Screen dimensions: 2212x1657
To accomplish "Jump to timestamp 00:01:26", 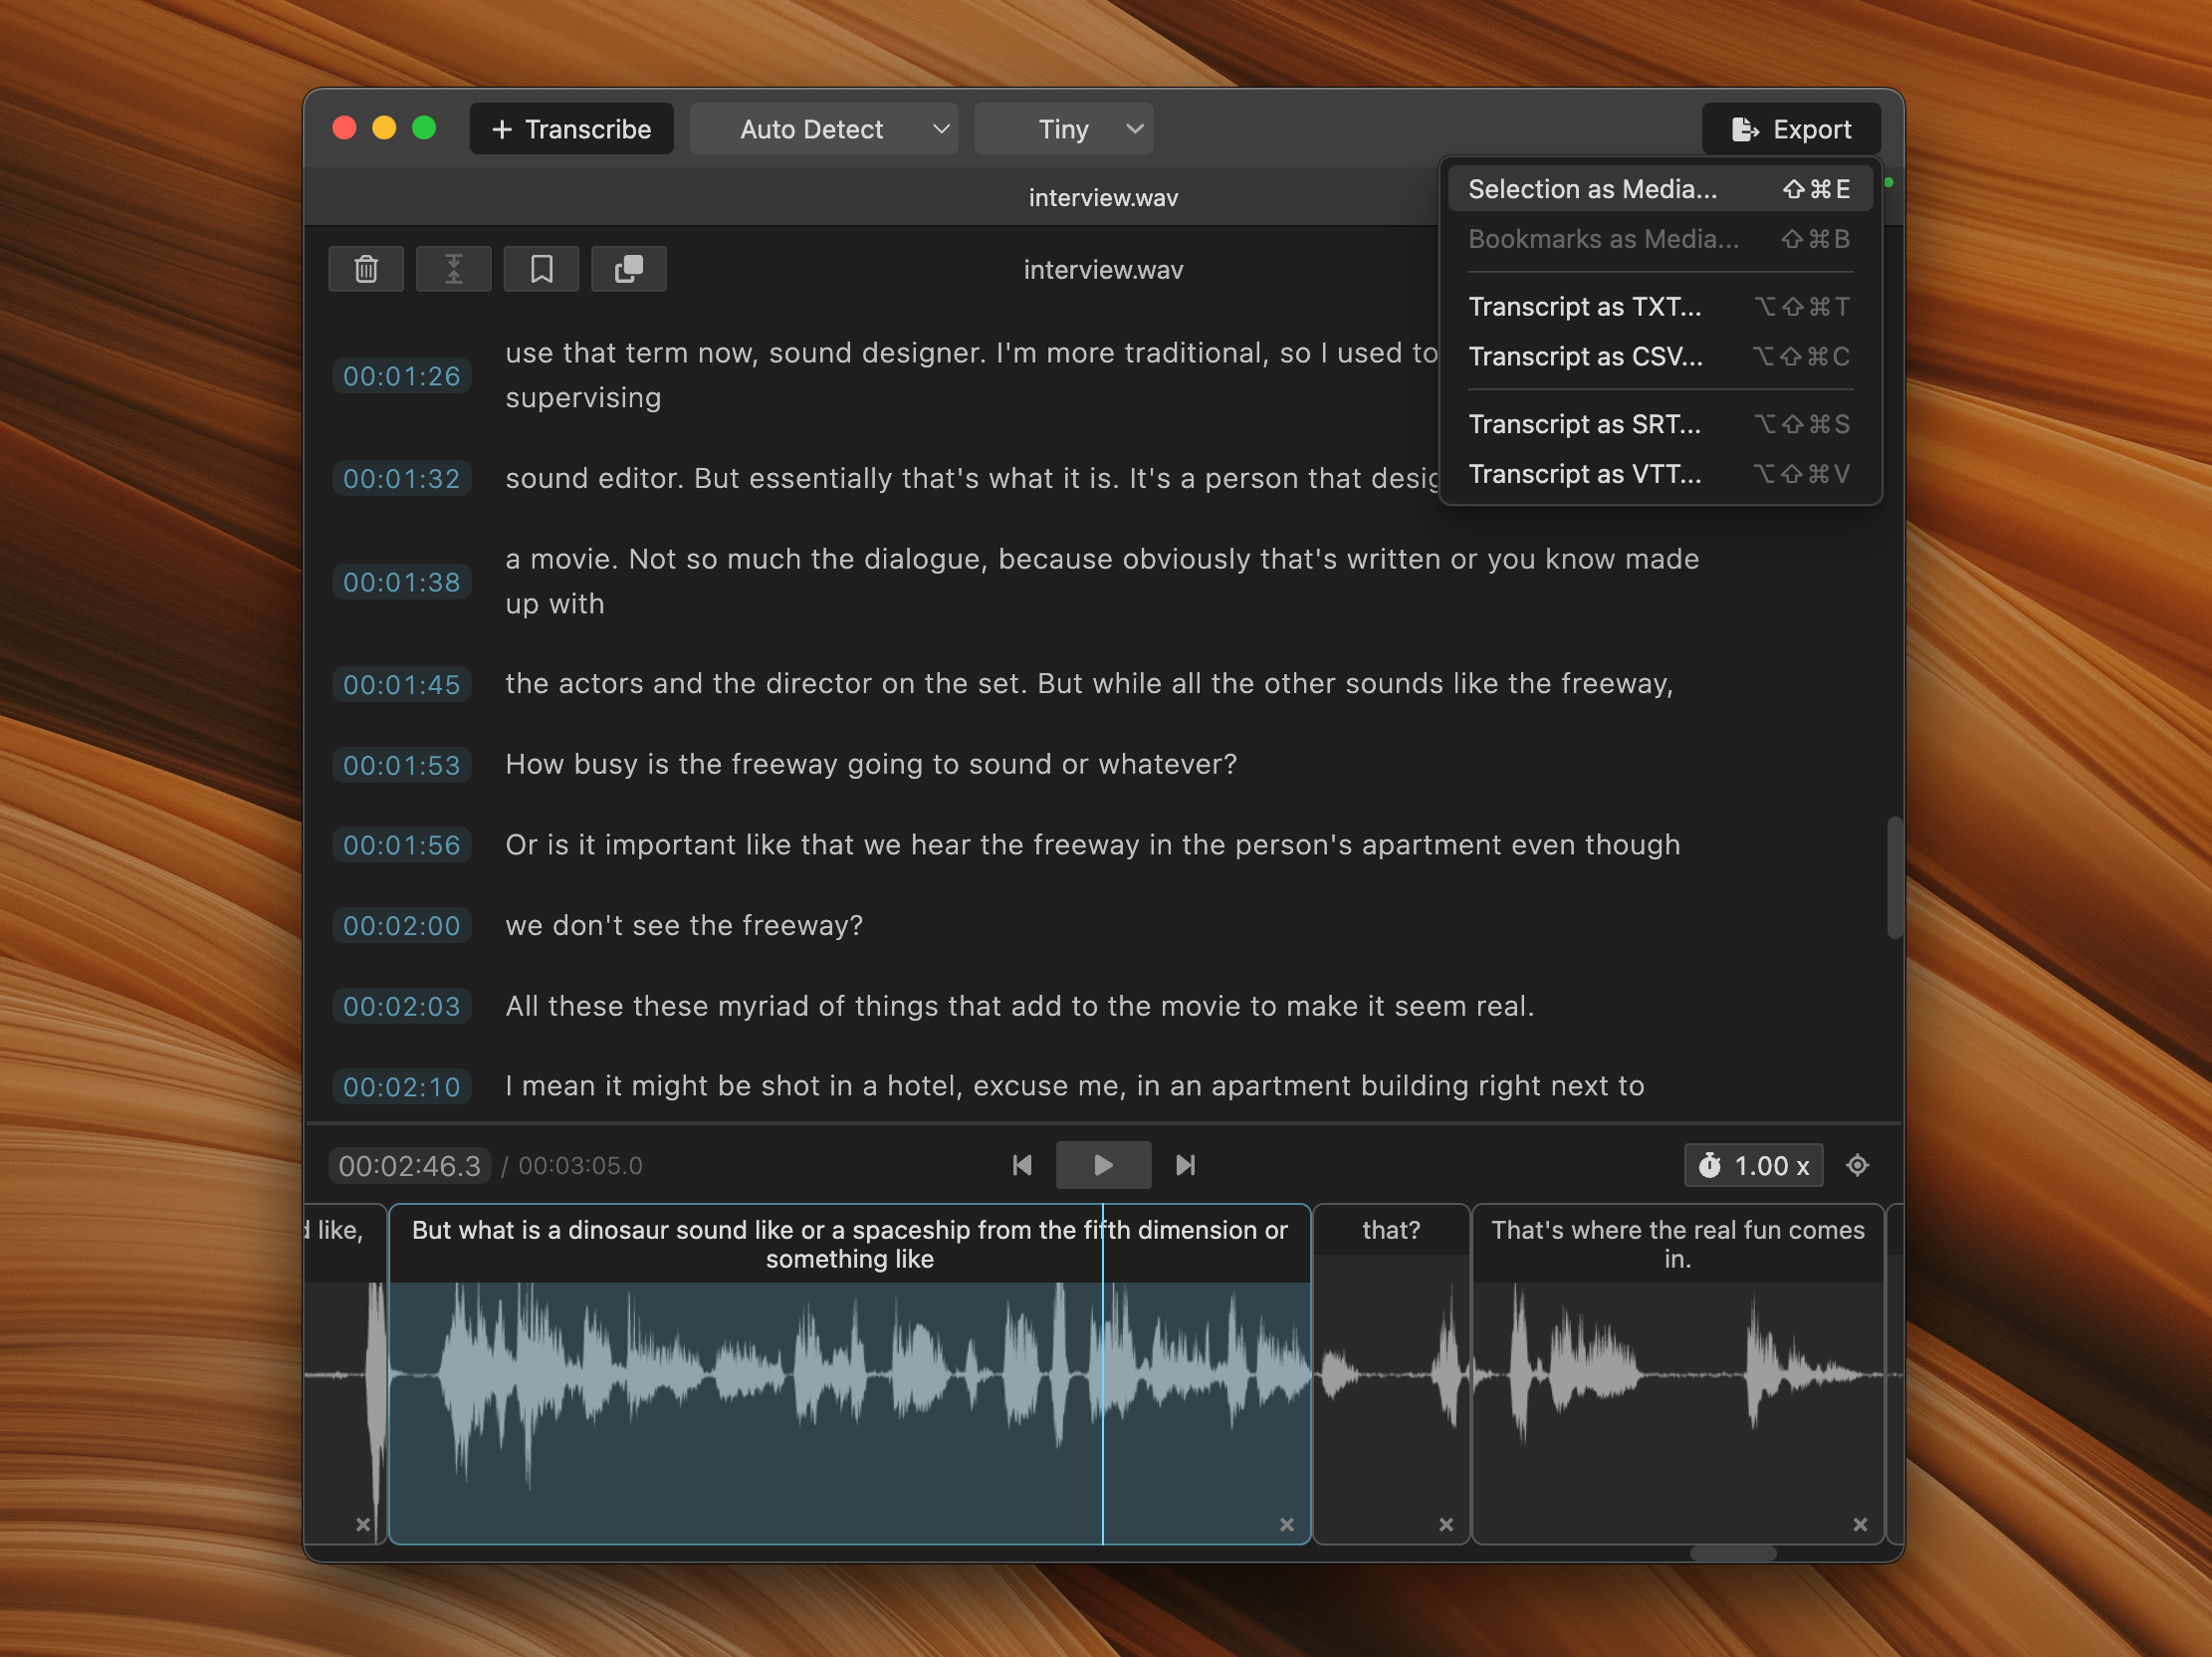I will pyautogui.click(x=402, y=376).
